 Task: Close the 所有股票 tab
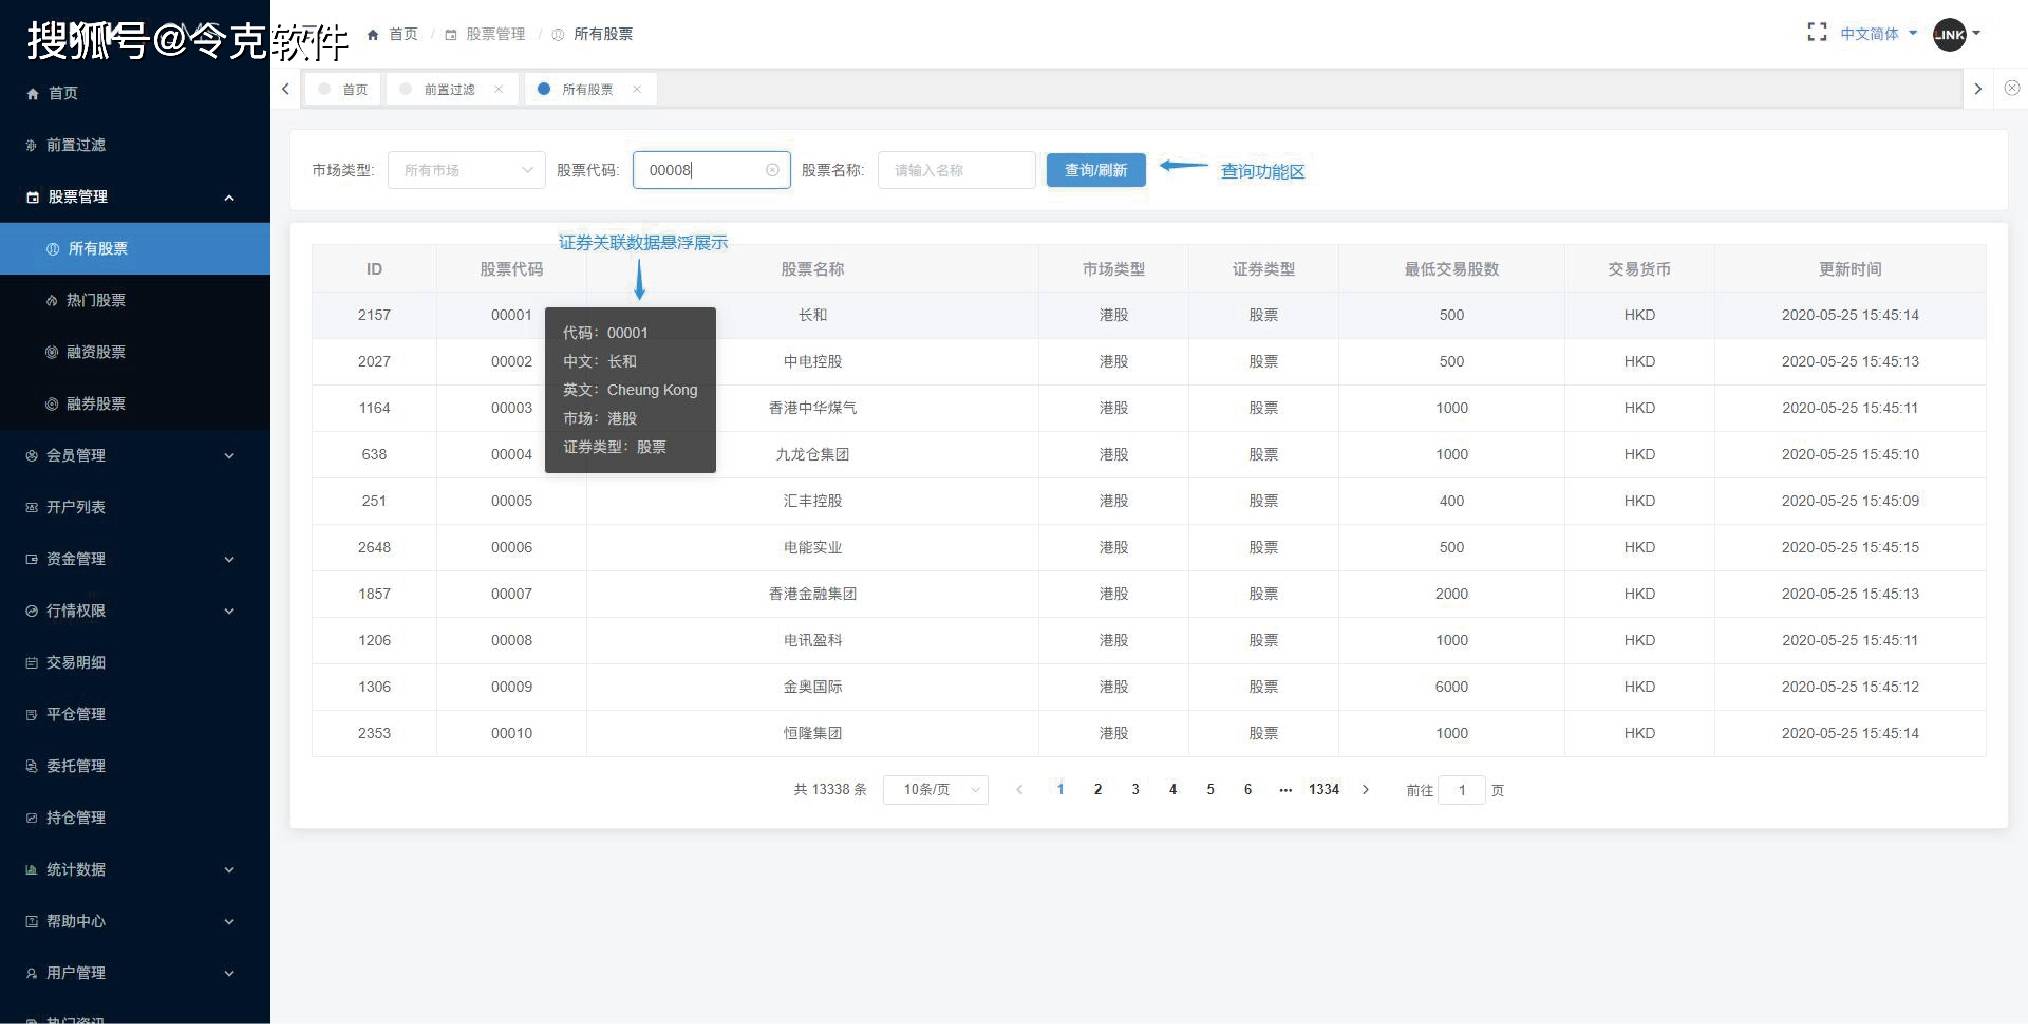(636, 89)
